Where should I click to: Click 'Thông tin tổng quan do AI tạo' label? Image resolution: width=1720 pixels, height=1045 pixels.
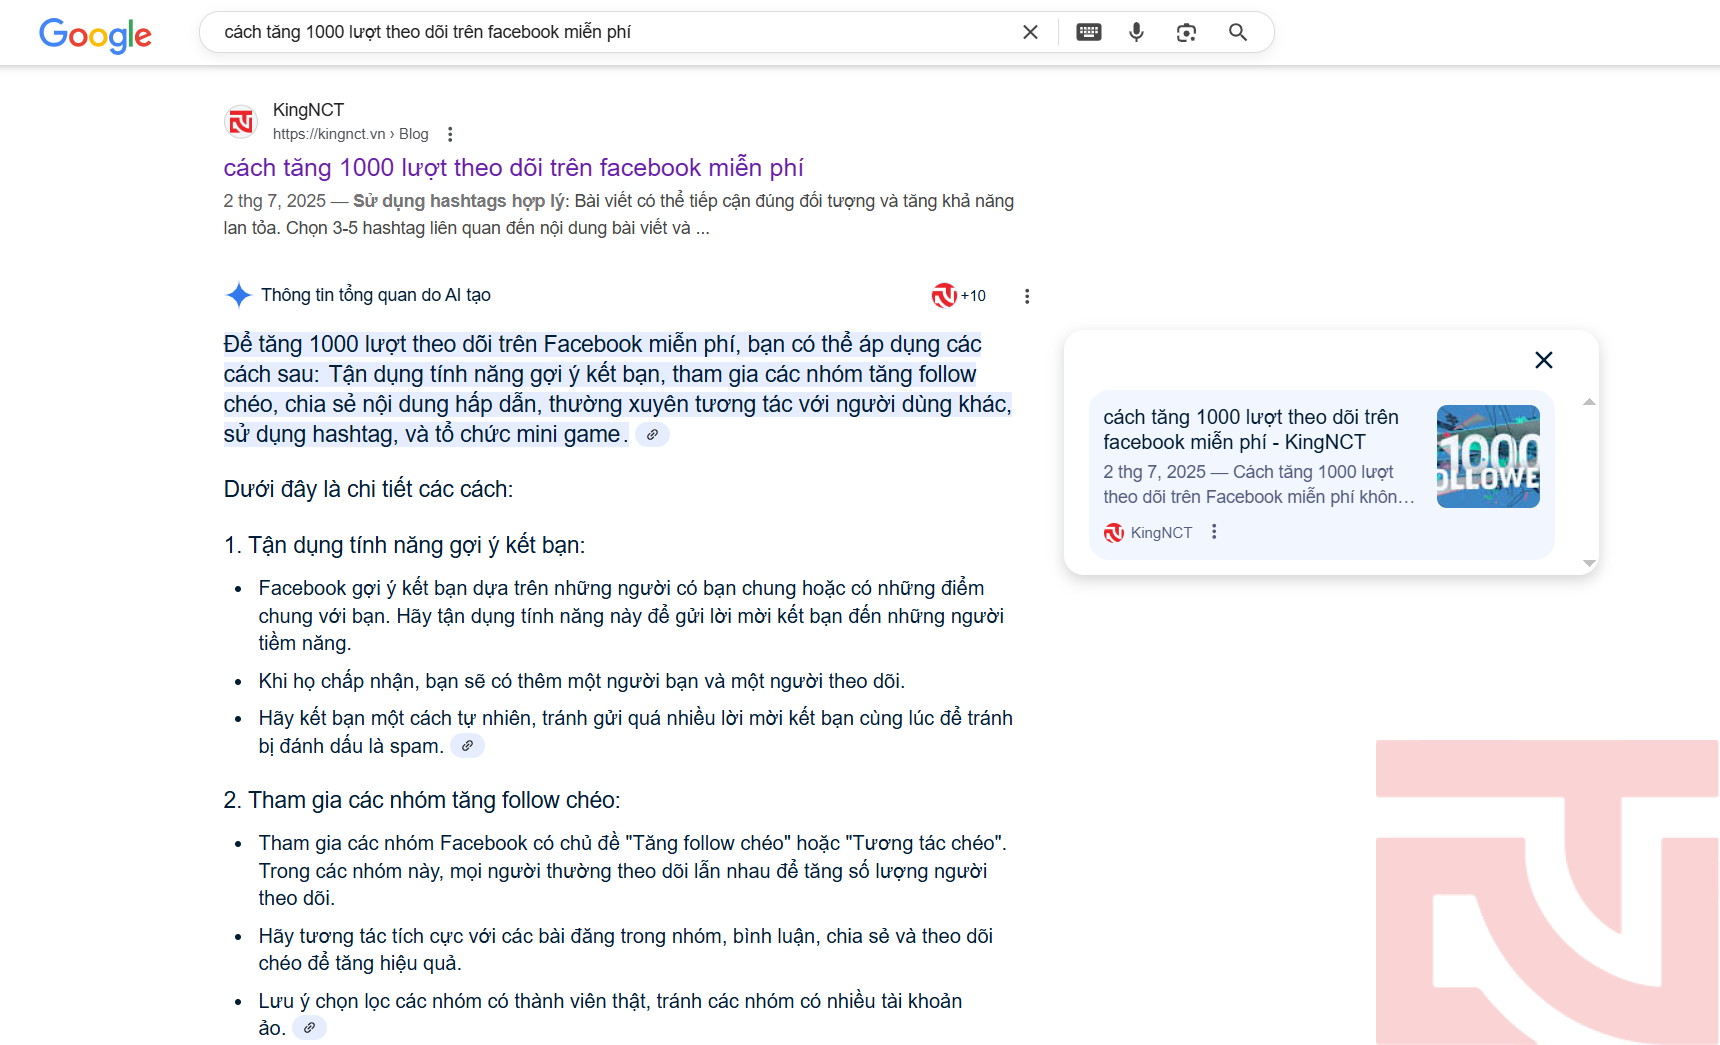click(376, 295)
